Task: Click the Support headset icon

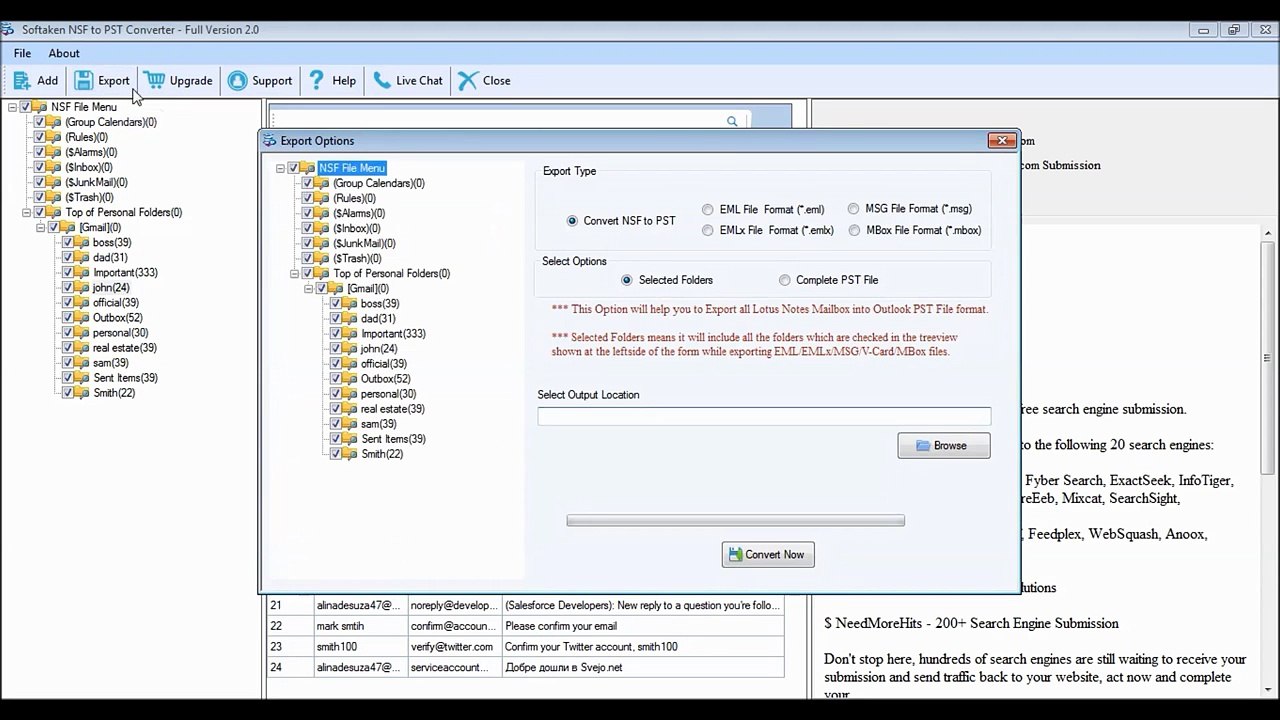Action: (x=237, y=81)
